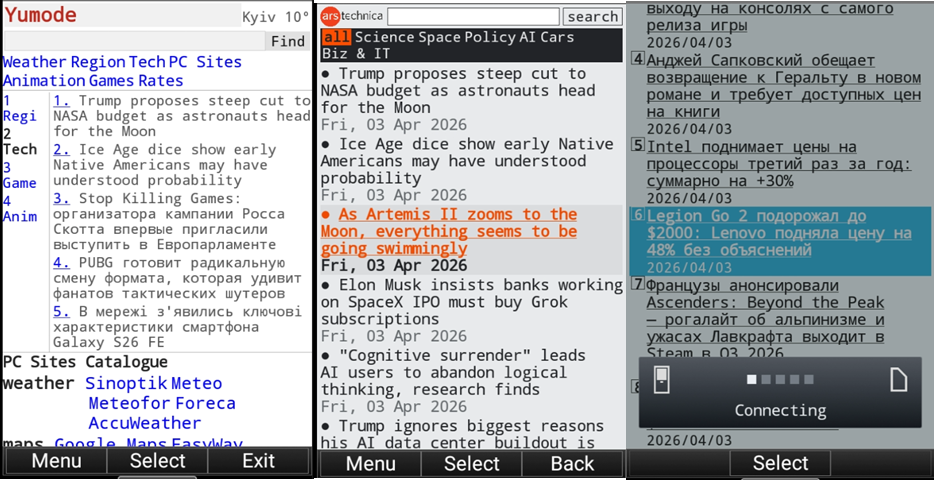Open the Intel поднимает цены article link
This screenshot has width=934, height=483.
coord(779,164)
